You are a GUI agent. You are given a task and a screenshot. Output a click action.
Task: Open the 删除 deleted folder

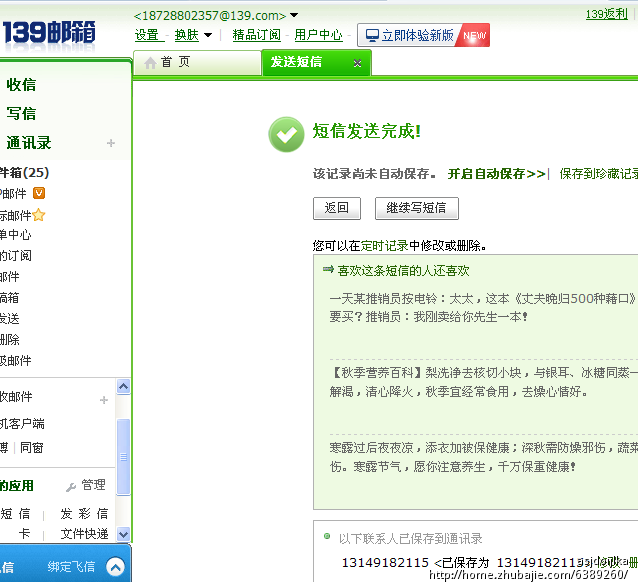coord(10,339)
